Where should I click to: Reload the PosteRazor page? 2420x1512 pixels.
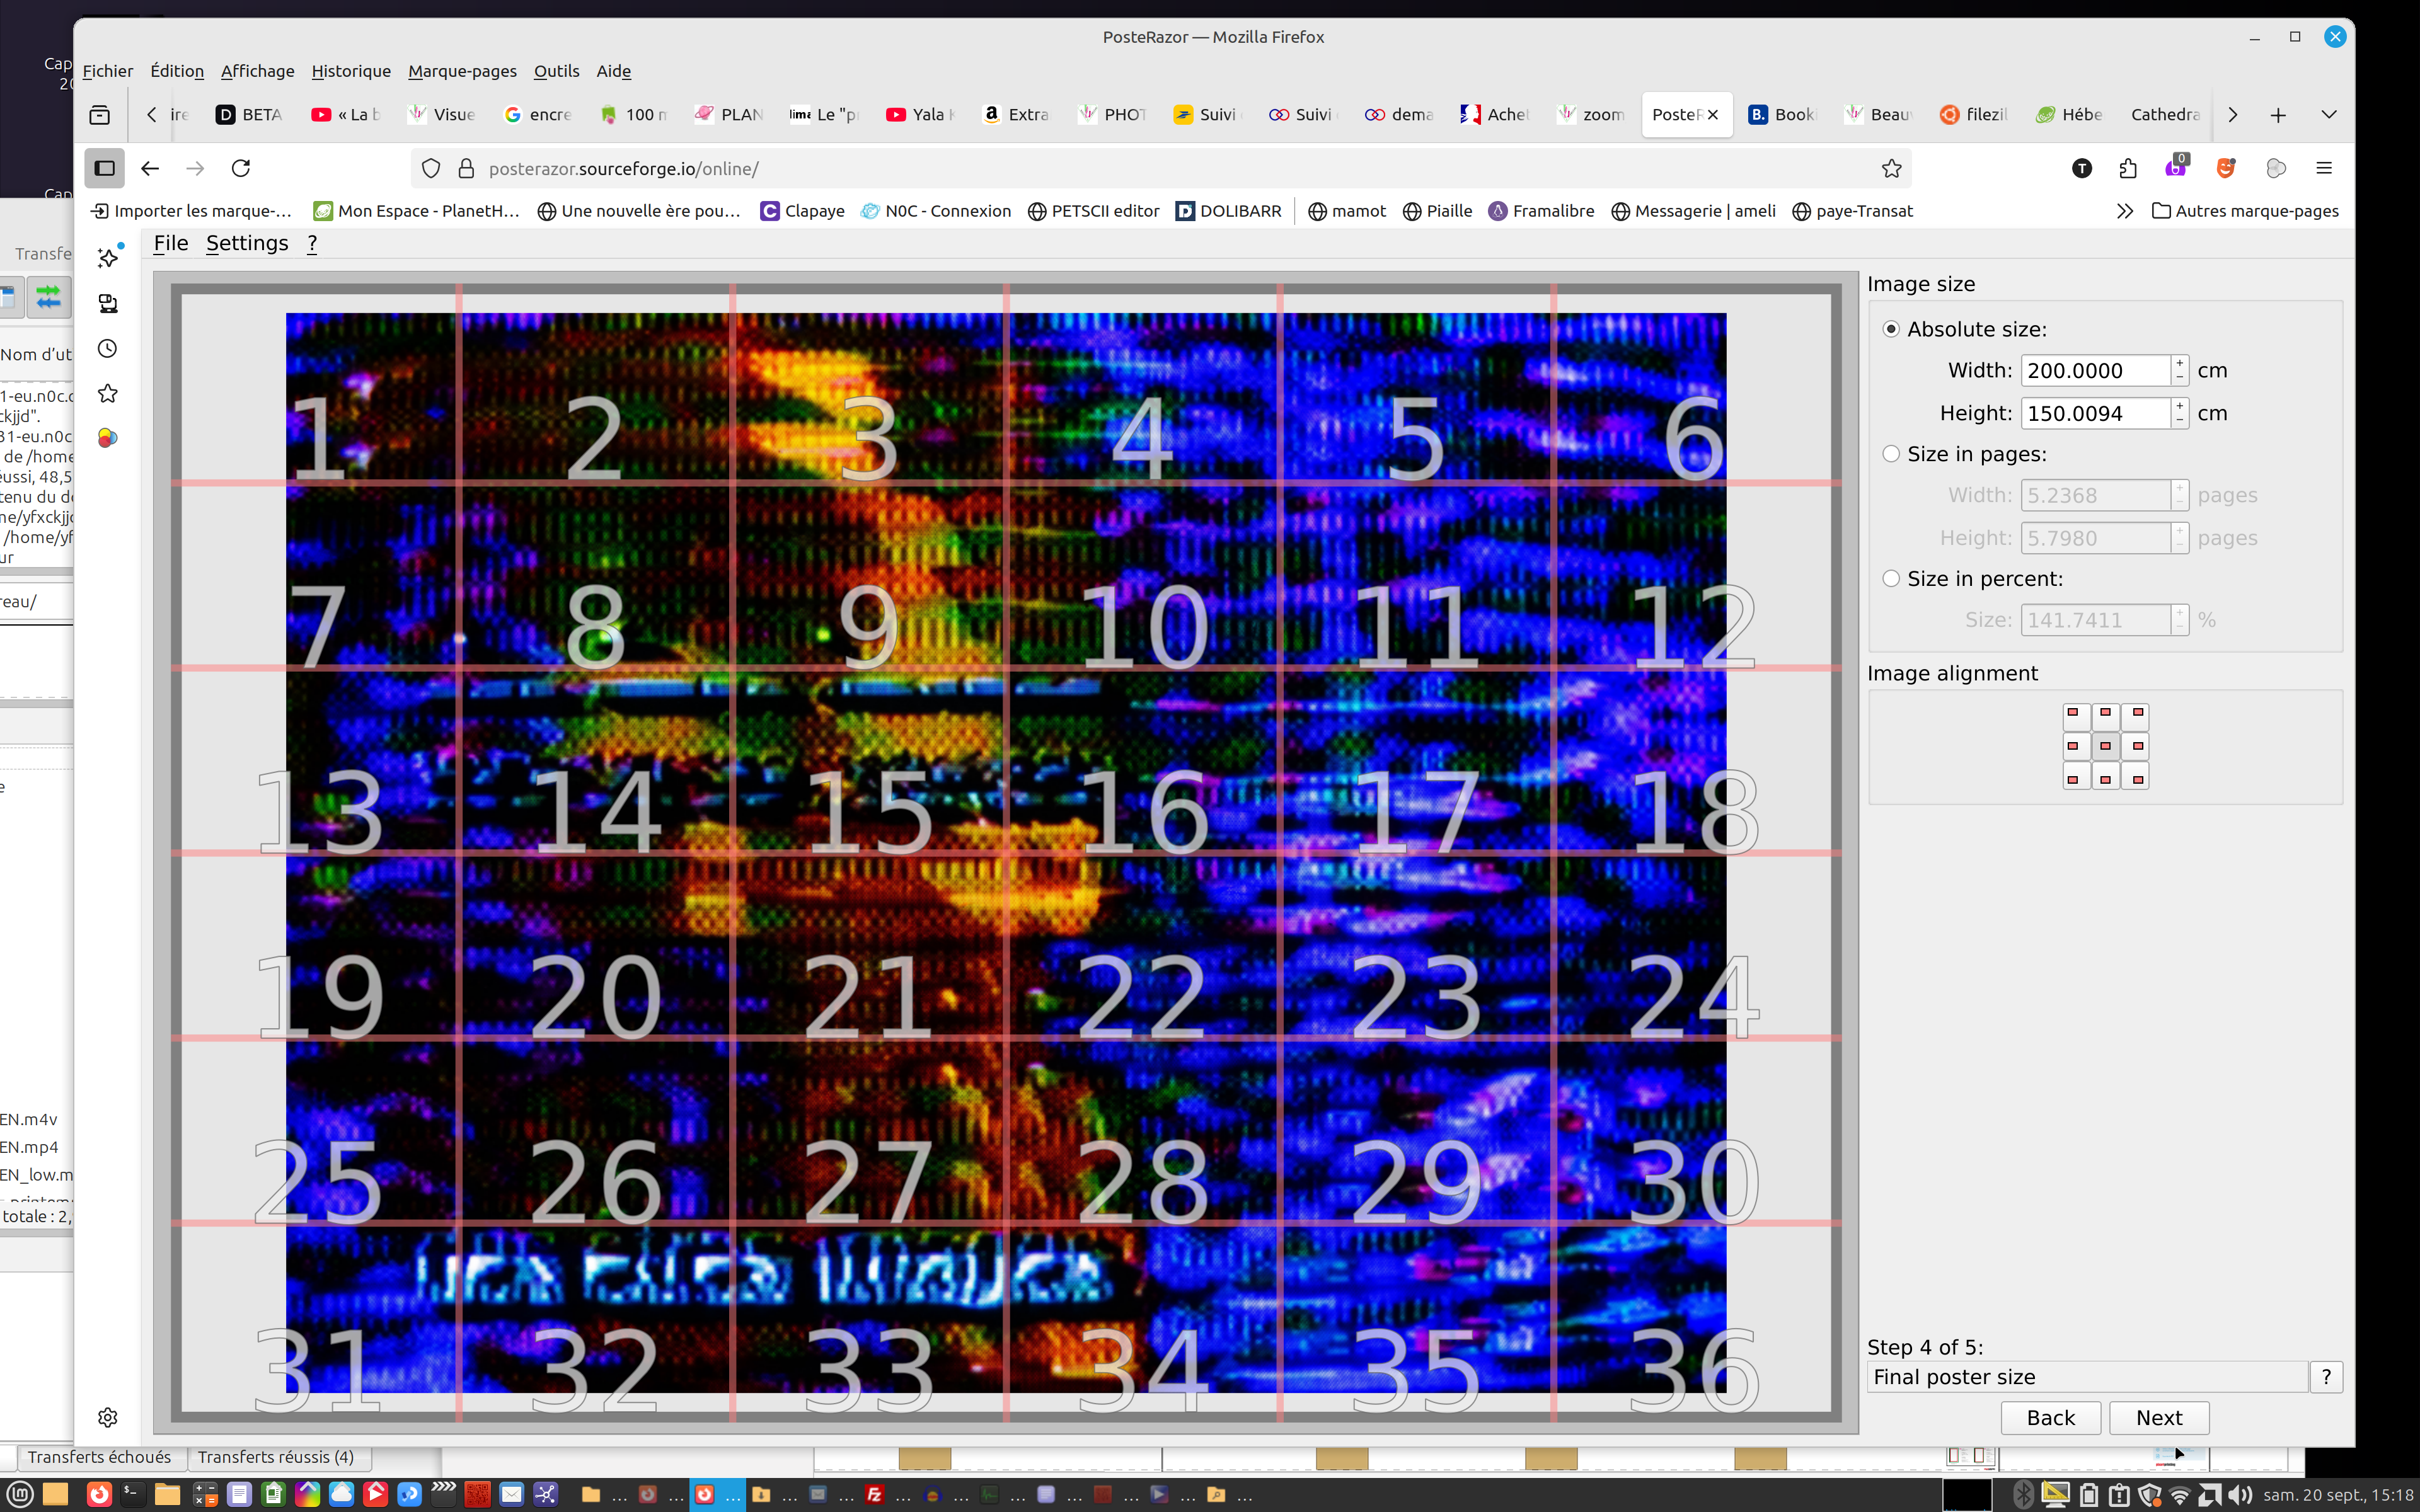241,168
